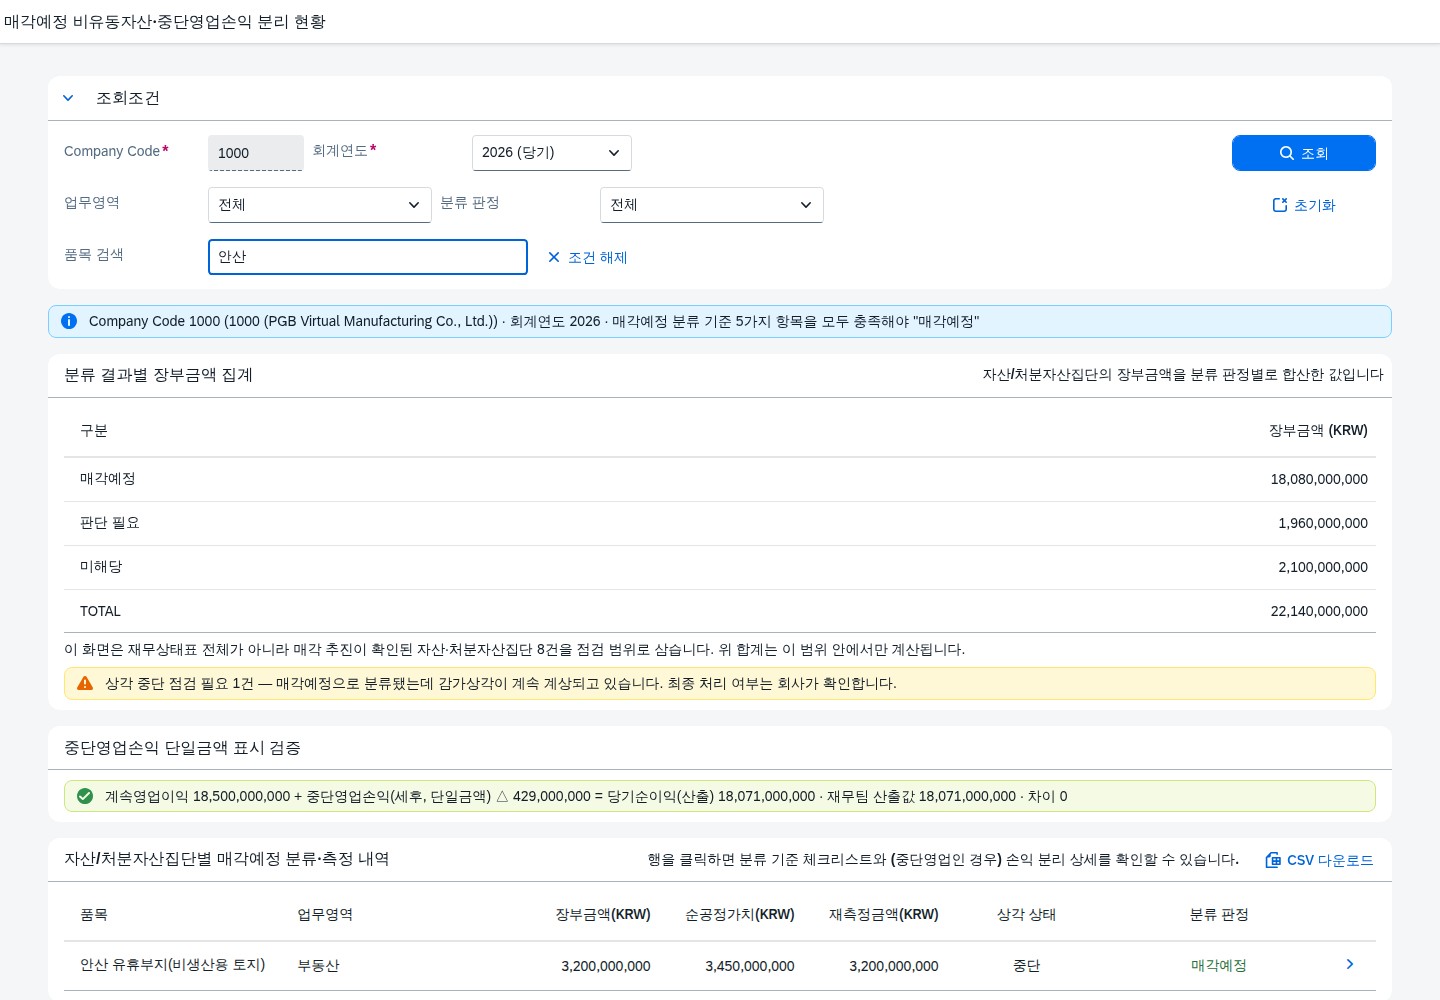Click the TOTAL summary row label
Viewport: 1440px width, 1000px height.
(x=100, y=611)
